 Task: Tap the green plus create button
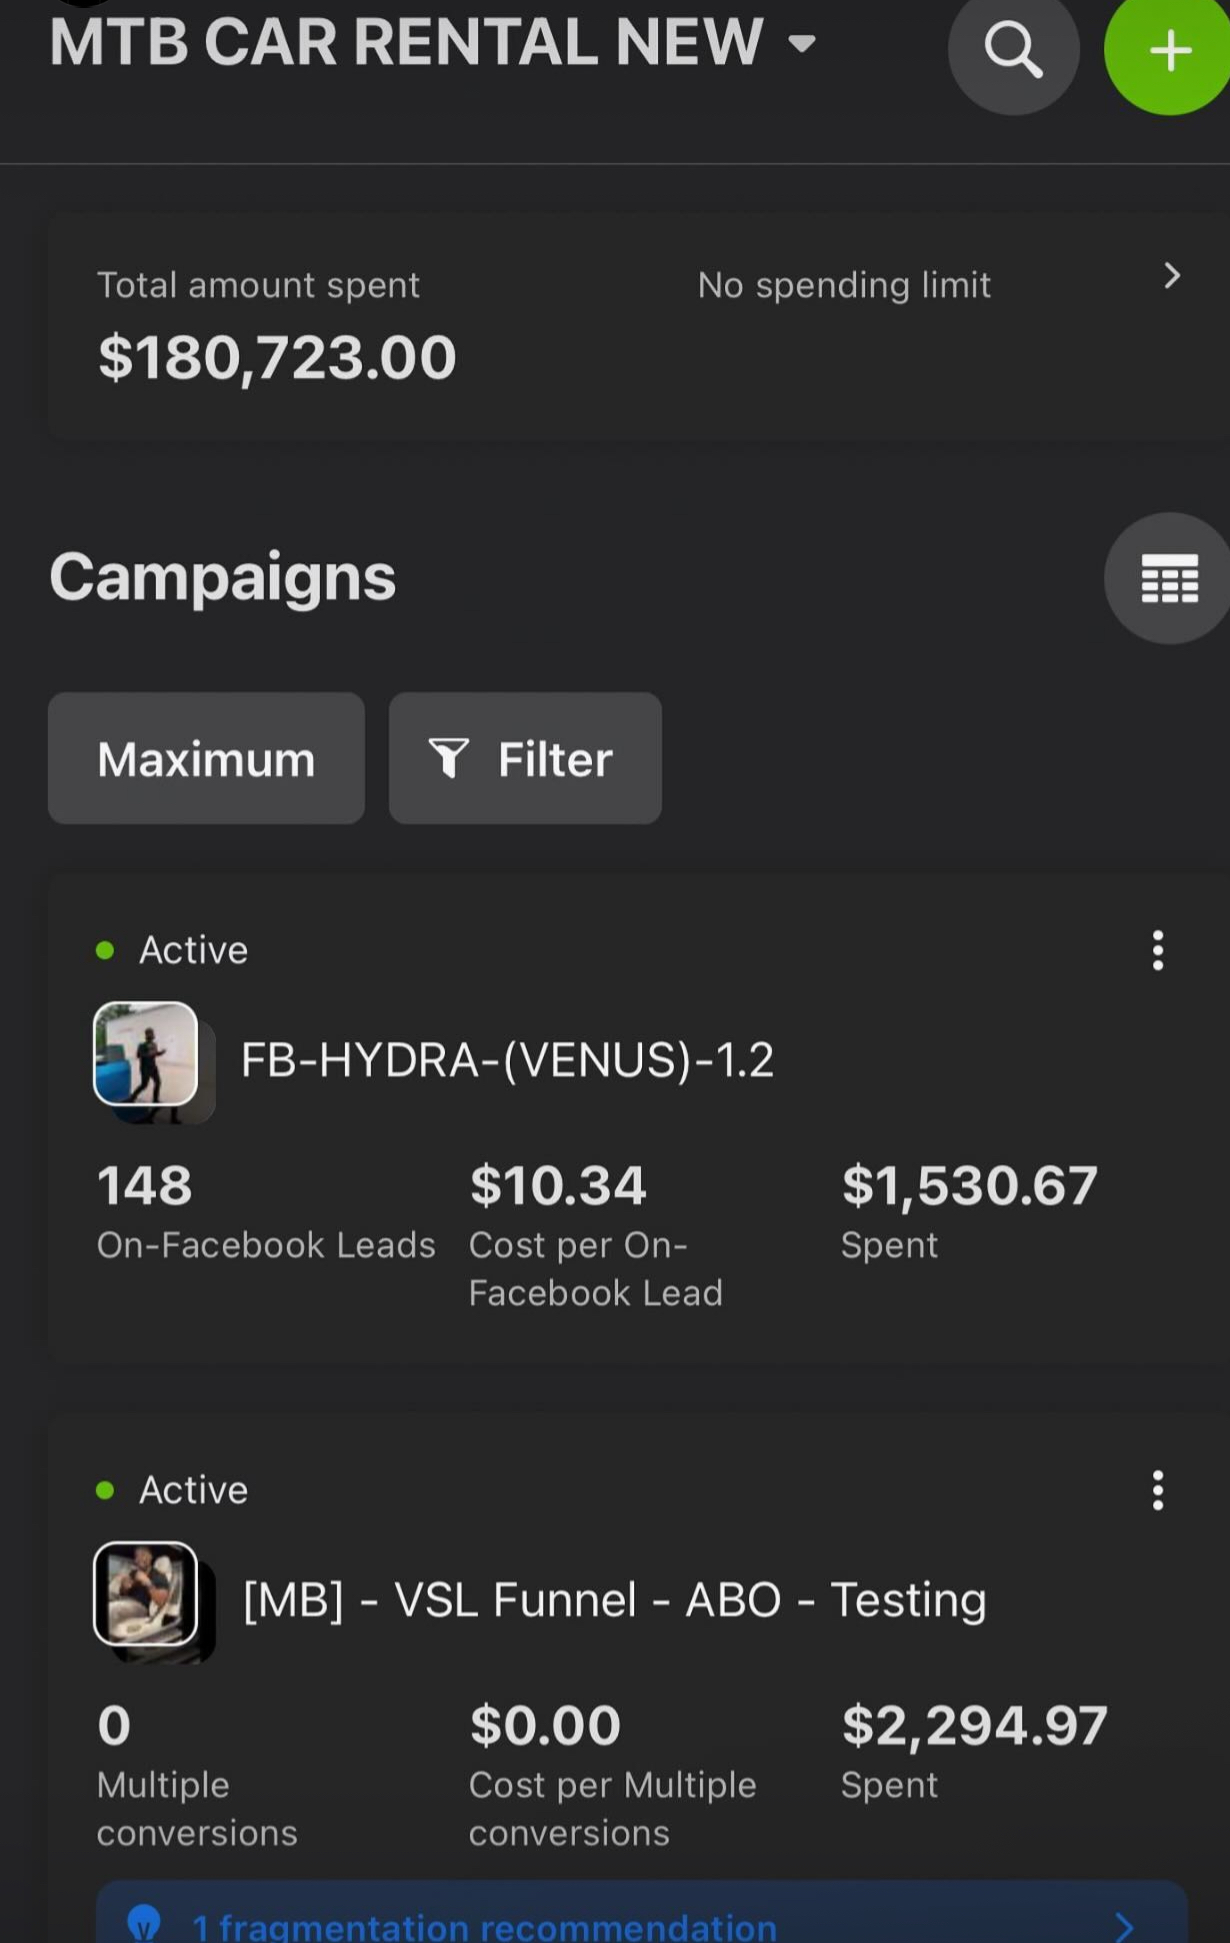1168,50
